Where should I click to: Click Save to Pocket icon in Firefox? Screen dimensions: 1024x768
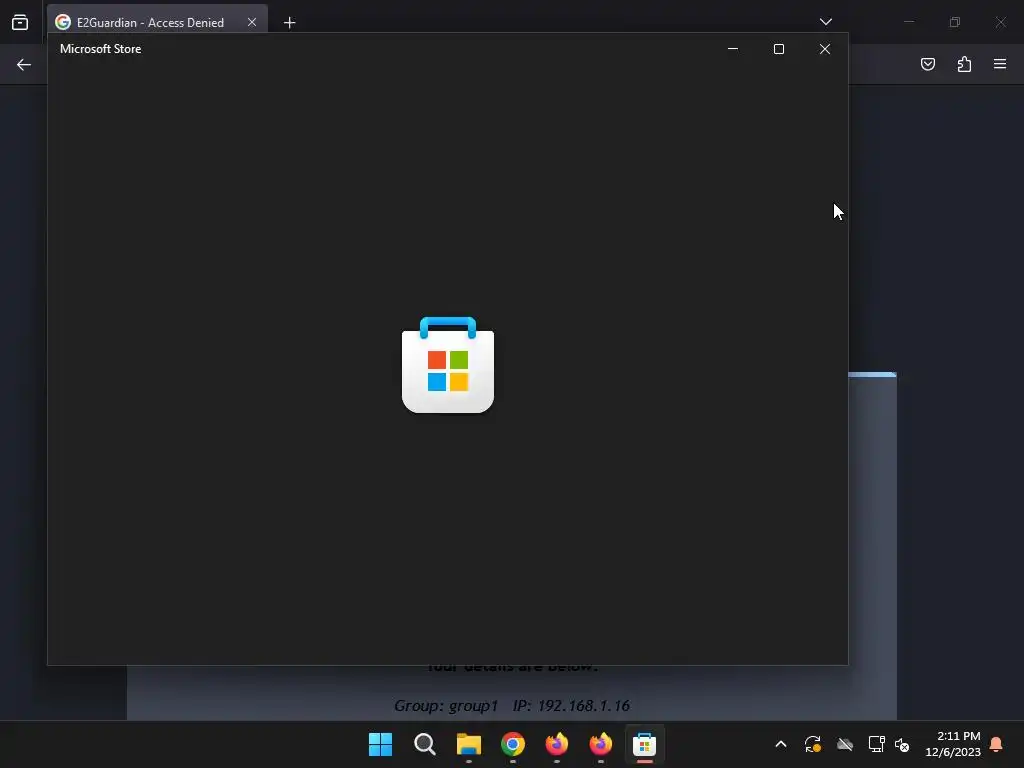pos(928,64)
